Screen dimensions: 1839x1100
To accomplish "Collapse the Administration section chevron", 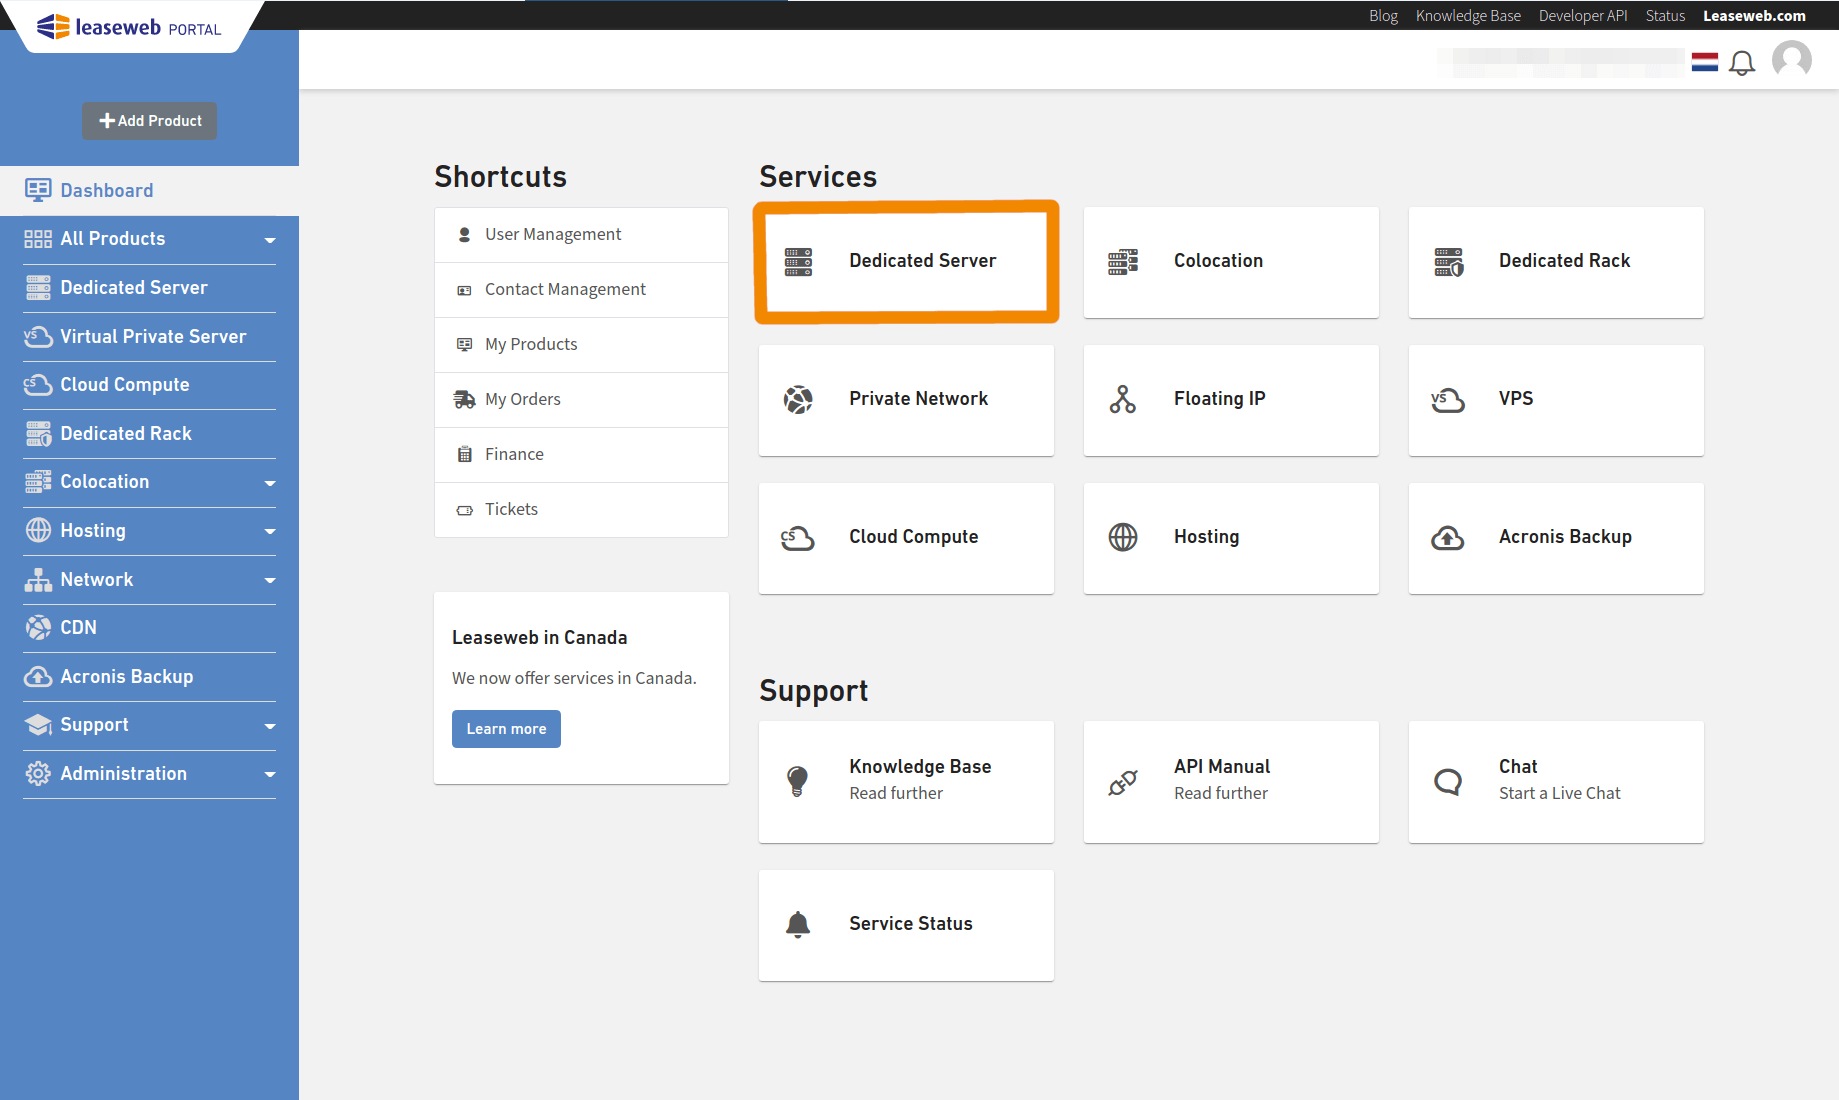I will (x=268, y=774).
